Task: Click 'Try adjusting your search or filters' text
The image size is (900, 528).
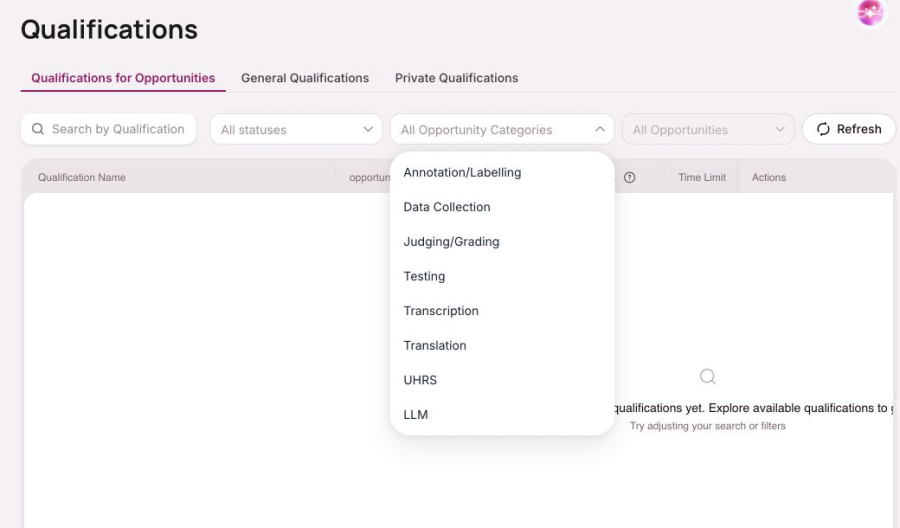Action: point(707,426)
